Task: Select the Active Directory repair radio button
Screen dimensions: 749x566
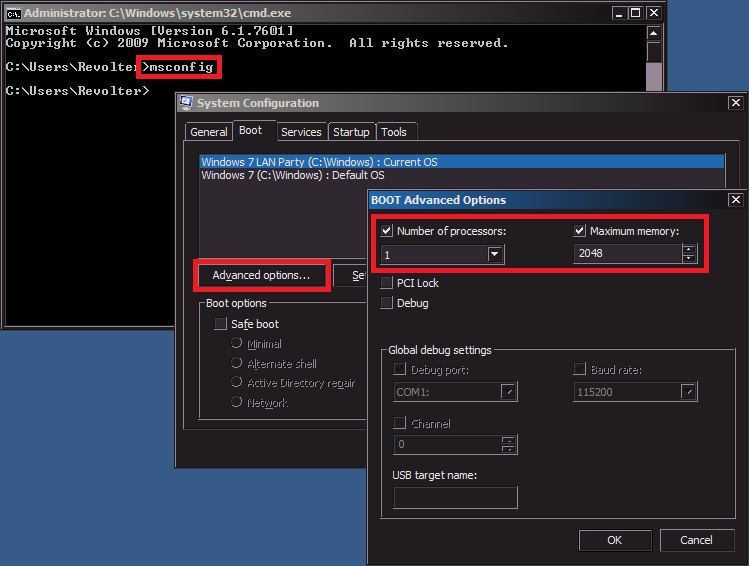Action: click(236, 382)
